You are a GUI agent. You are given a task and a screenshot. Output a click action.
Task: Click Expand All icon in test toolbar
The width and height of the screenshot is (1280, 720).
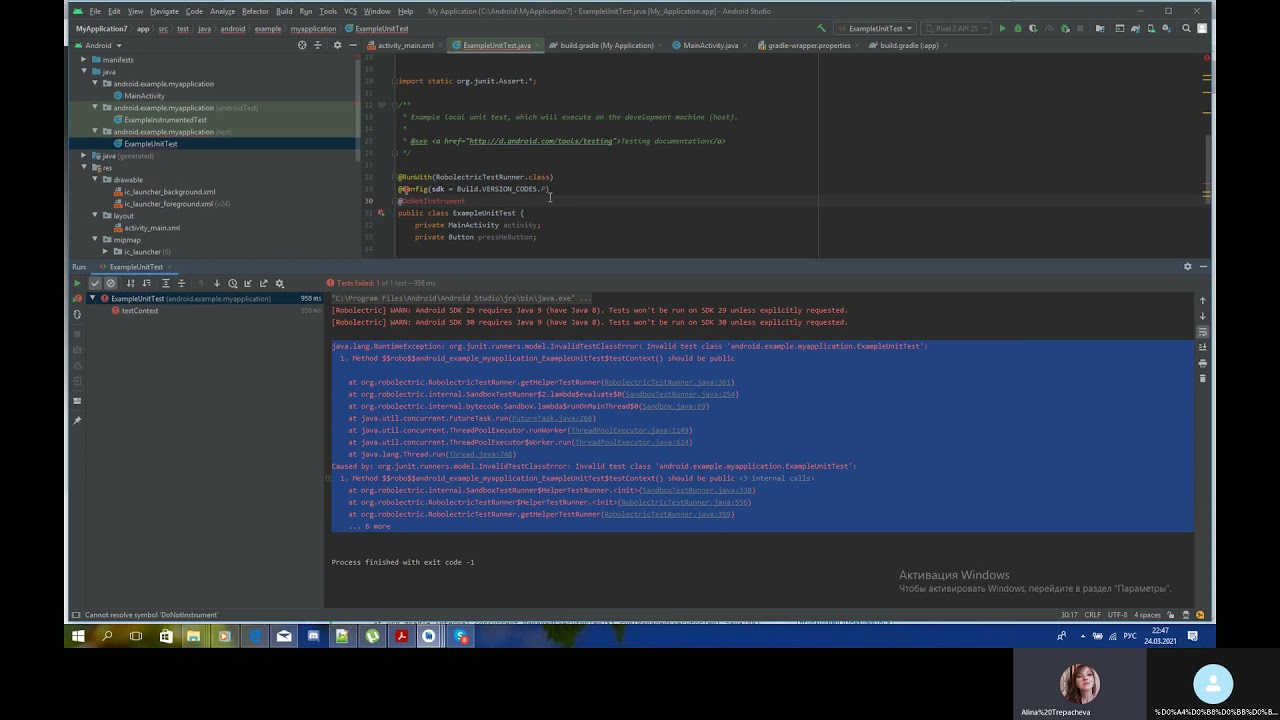pos(166,283)
